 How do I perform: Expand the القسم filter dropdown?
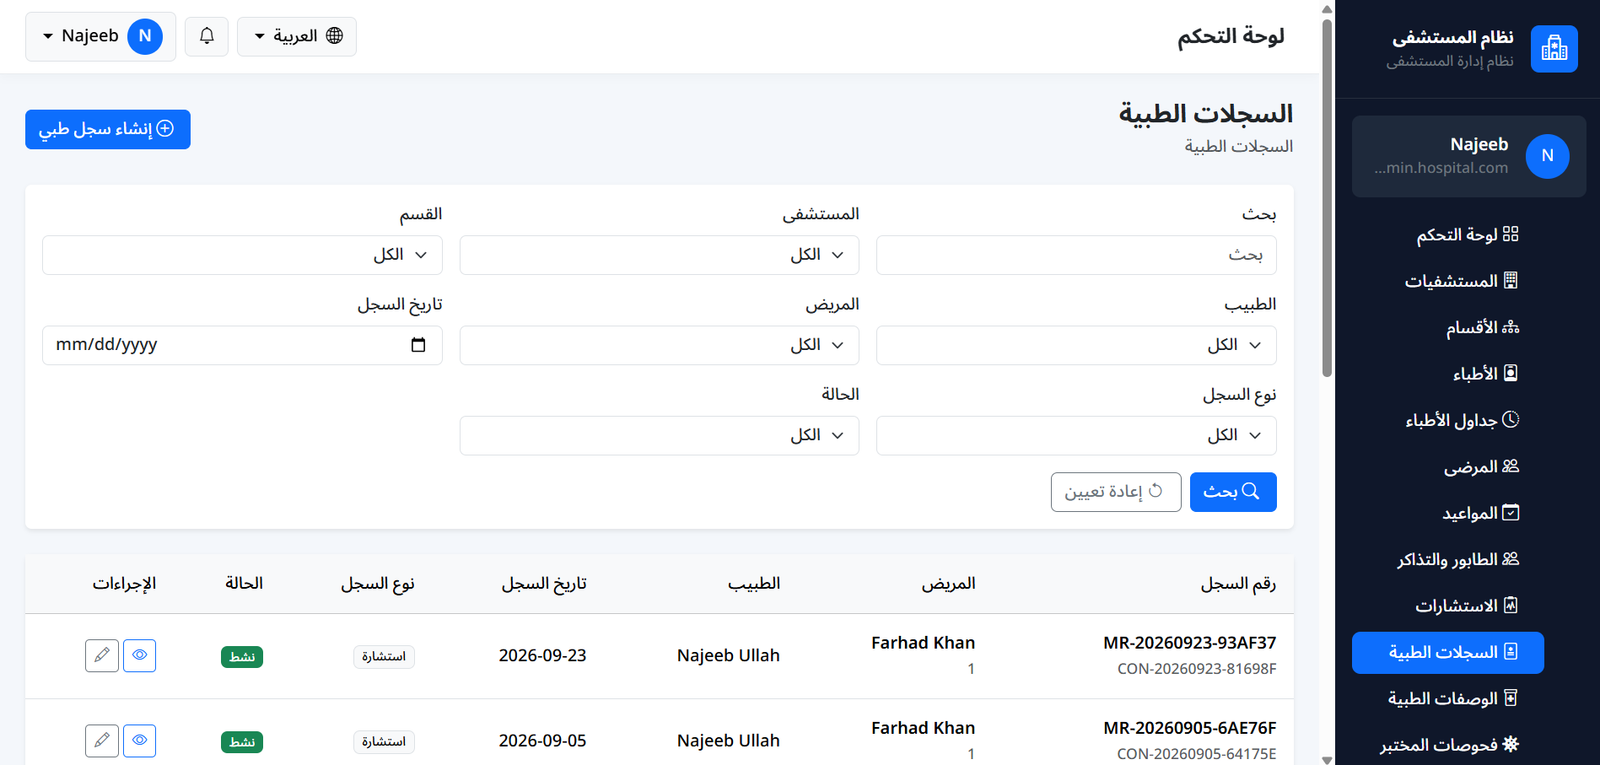pos(242,255)
